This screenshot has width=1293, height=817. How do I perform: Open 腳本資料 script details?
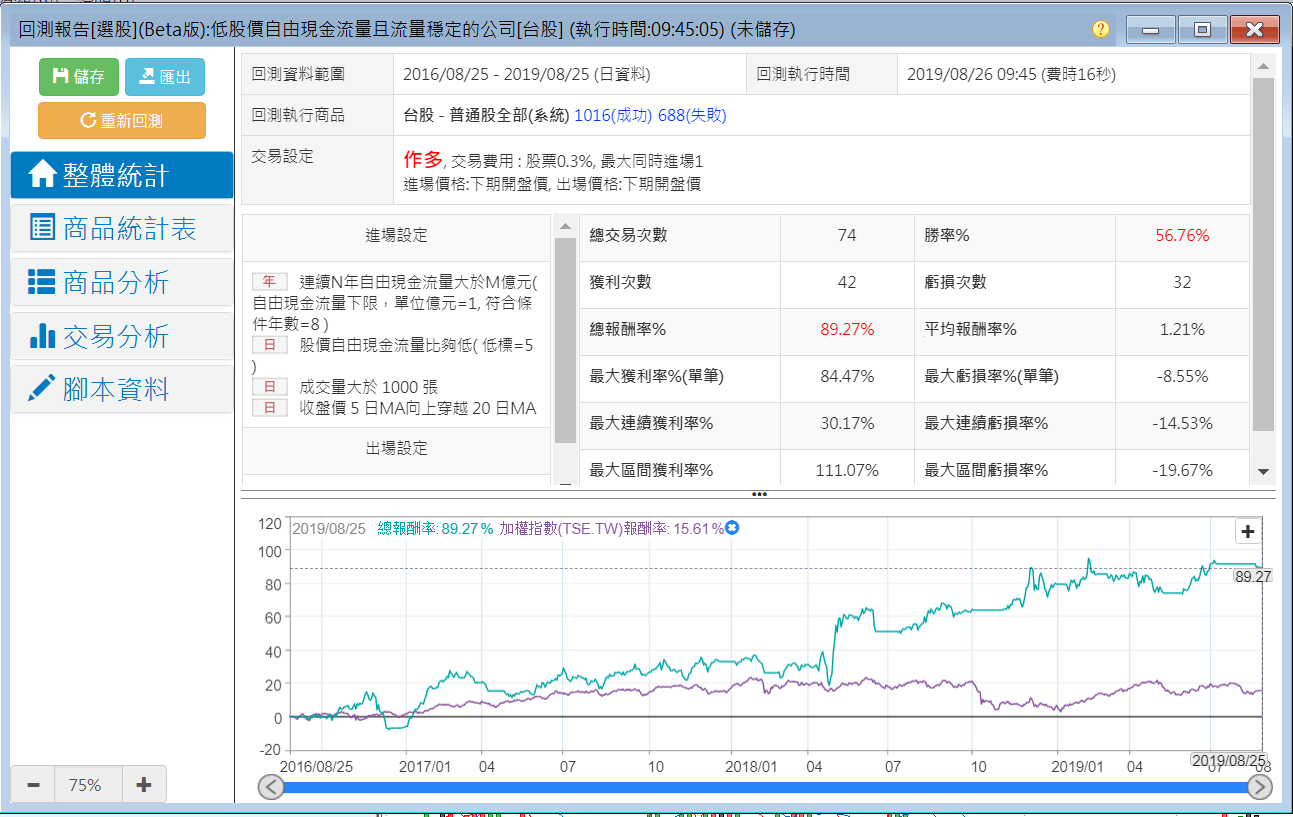pyautogui.click(x=122, y=390)
